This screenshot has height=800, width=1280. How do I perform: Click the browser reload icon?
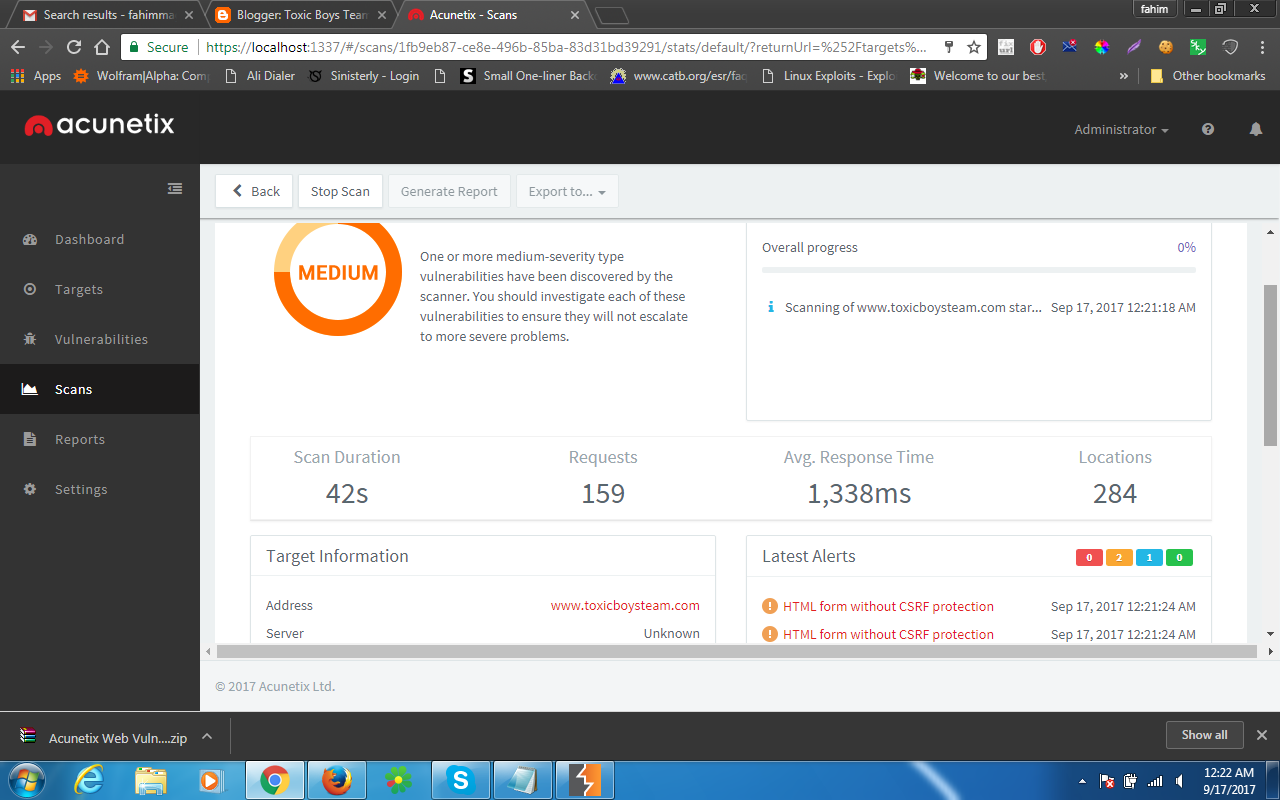[74, 47]
